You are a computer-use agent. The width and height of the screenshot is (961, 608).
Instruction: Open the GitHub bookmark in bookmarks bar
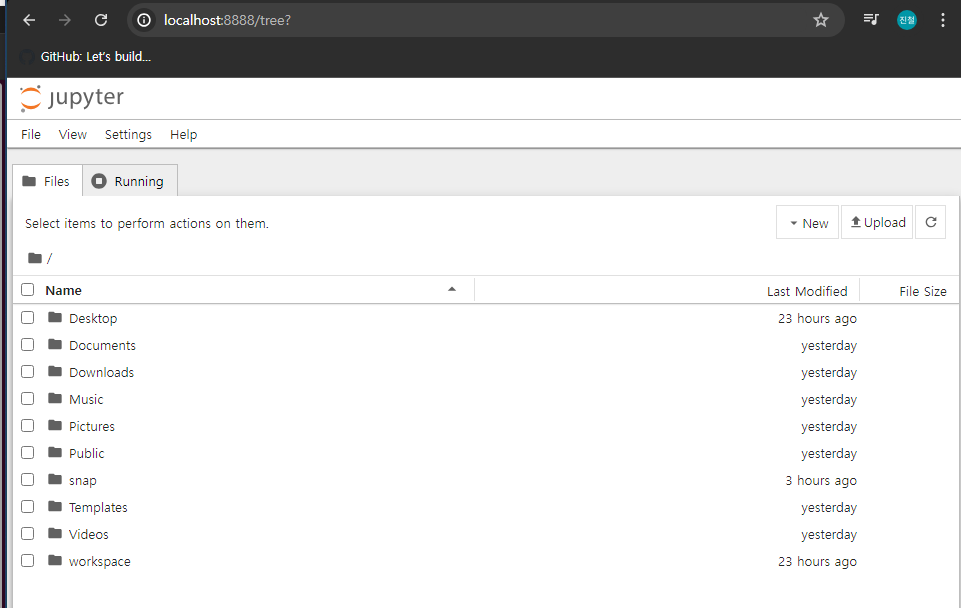pyautogui.click(x=85, y=56)
